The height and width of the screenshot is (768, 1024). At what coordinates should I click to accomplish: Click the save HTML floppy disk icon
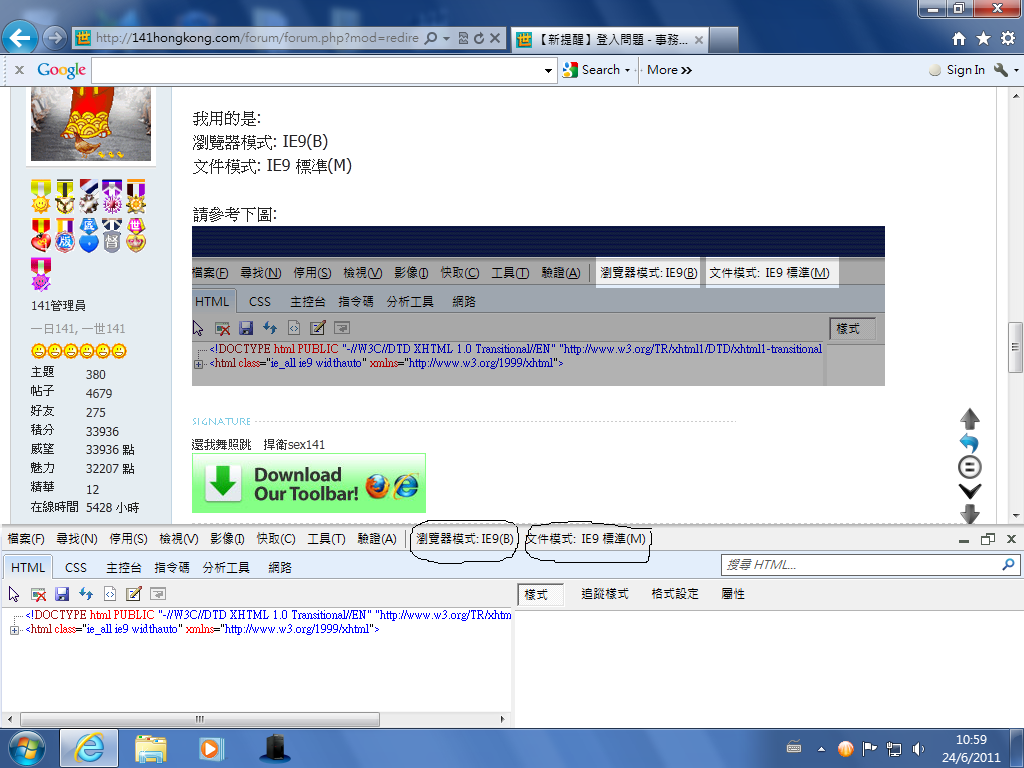[62, 594]
